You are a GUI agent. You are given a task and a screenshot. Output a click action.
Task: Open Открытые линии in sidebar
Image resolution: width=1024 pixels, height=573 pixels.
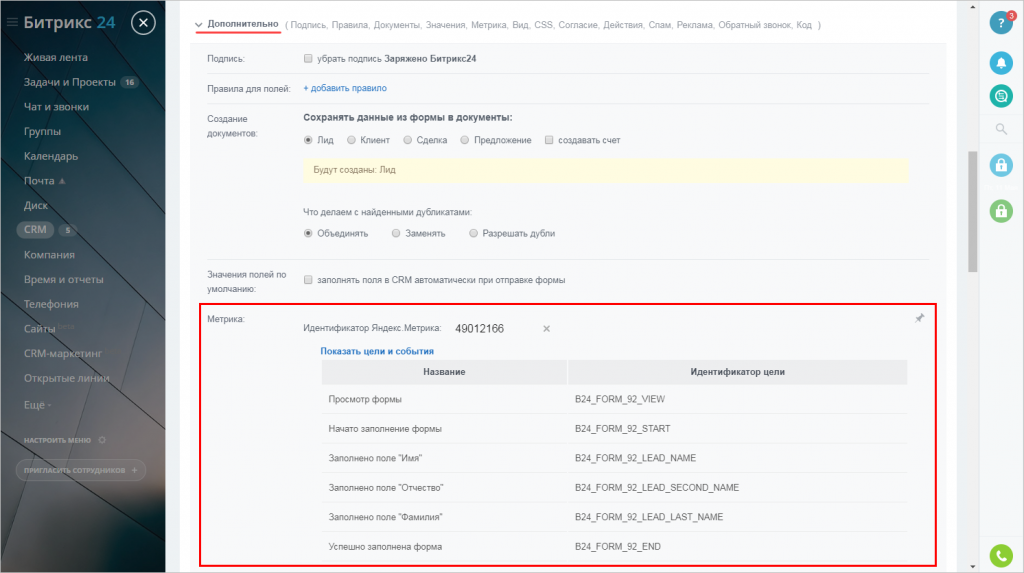[x=67, y=378]
